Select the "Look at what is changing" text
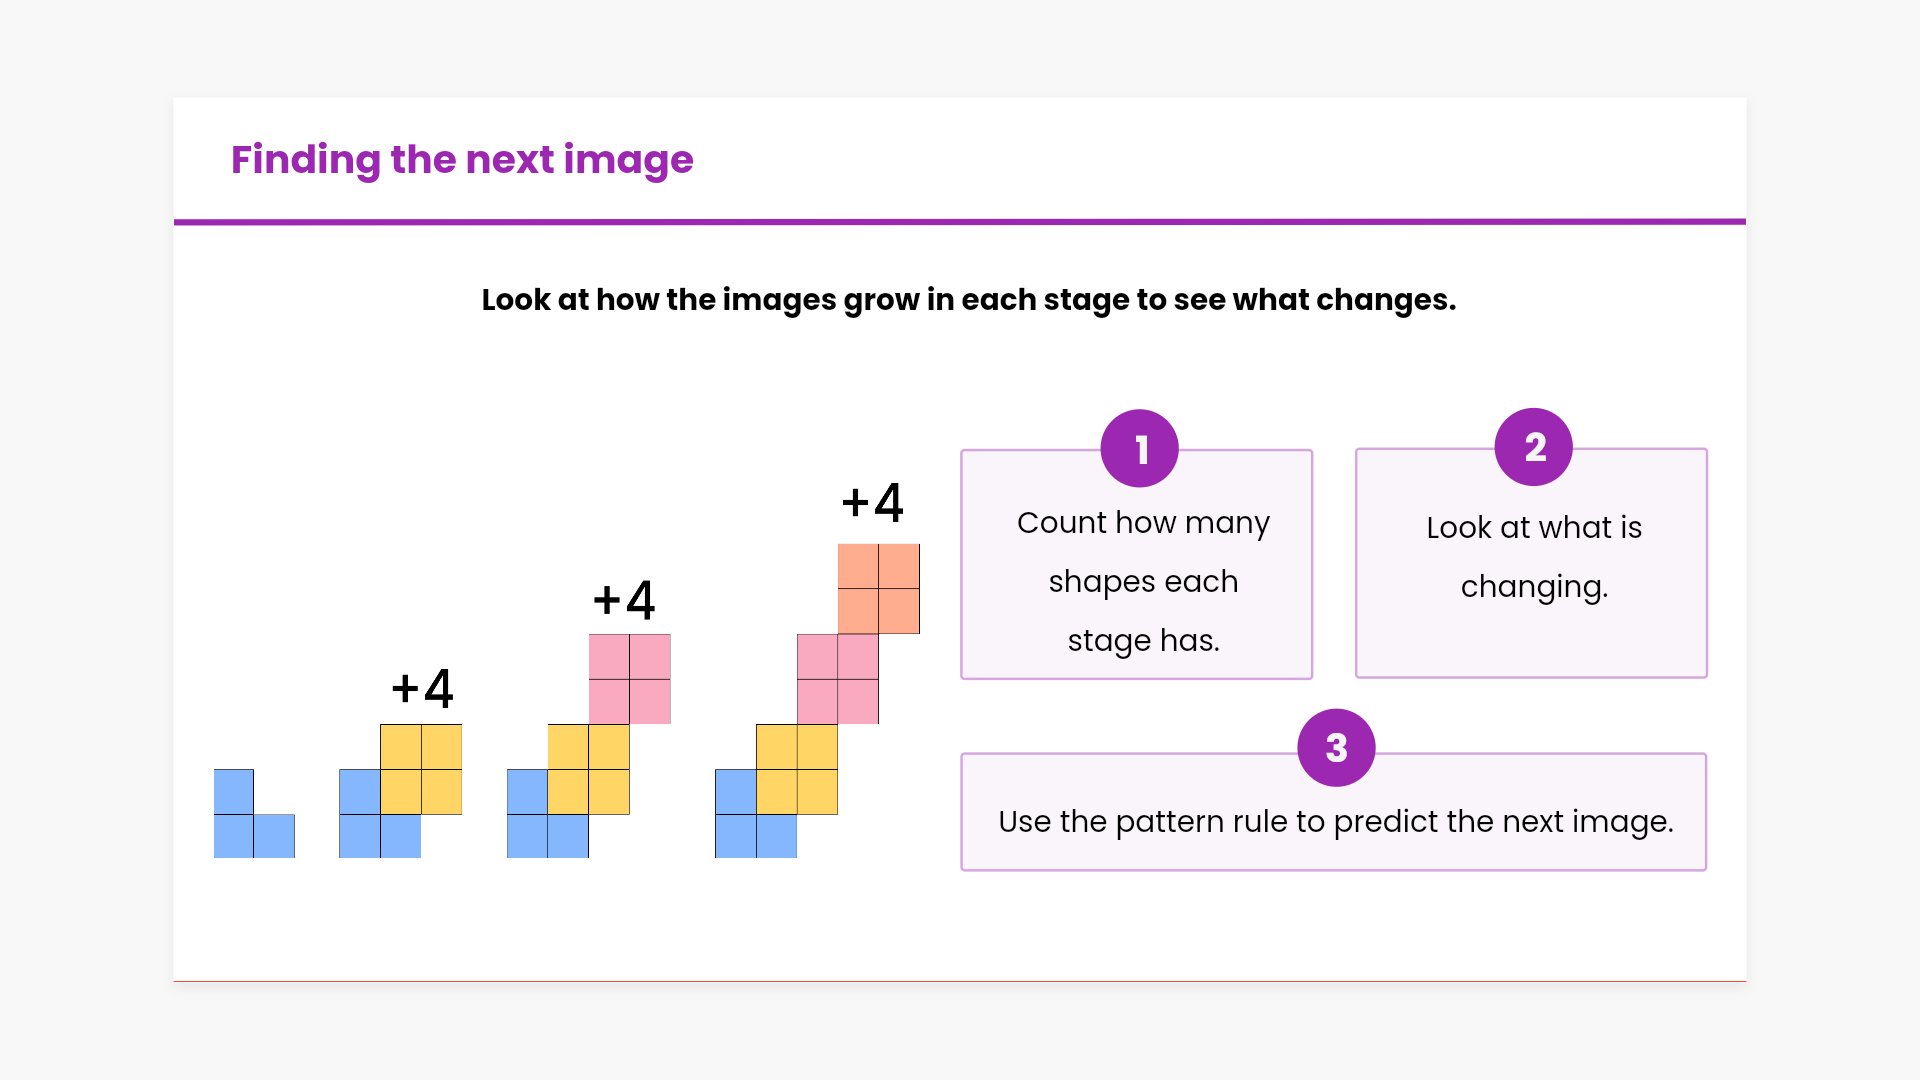 pyautogui.click(x=1534, y=556)
